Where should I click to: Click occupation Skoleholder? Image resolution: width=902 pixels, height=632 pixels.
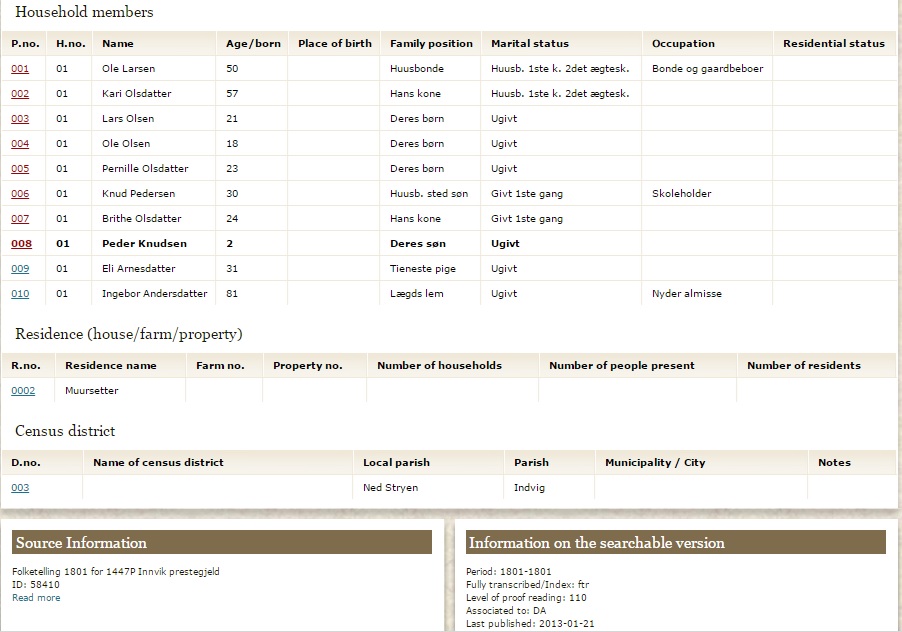[682, 194]
